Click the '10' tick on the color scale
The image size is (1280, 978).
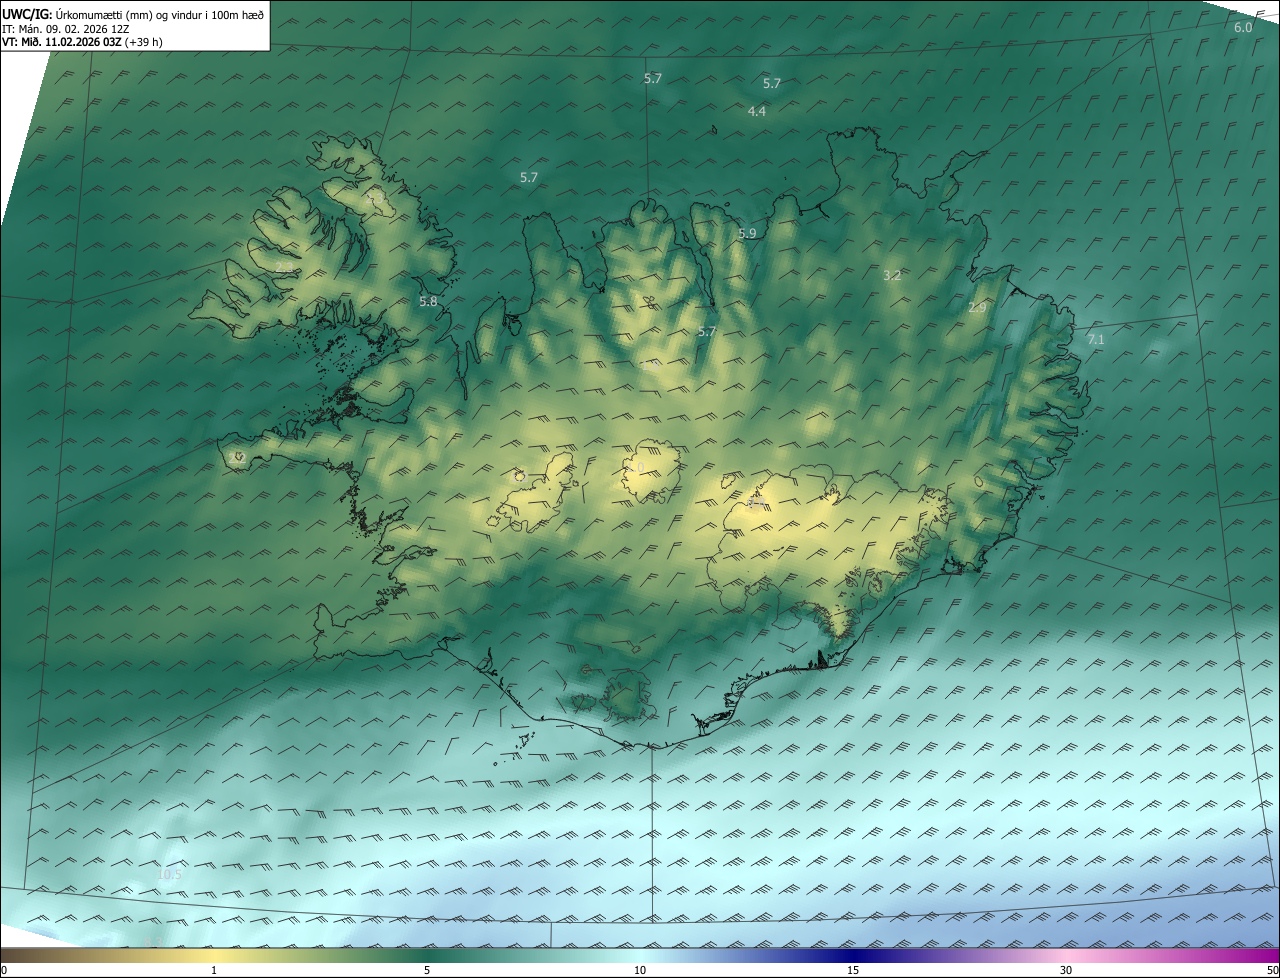pyautogui.click(x=640, y=970)
